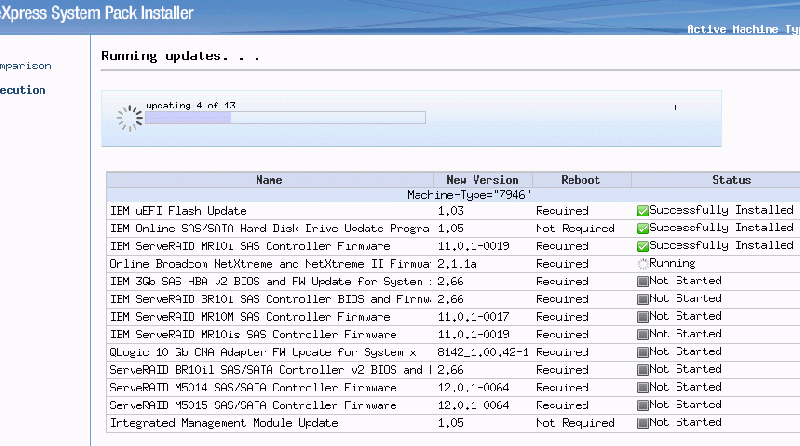Click the Running spinner icon for Broadcom NetXtreme

click(642, 264)
